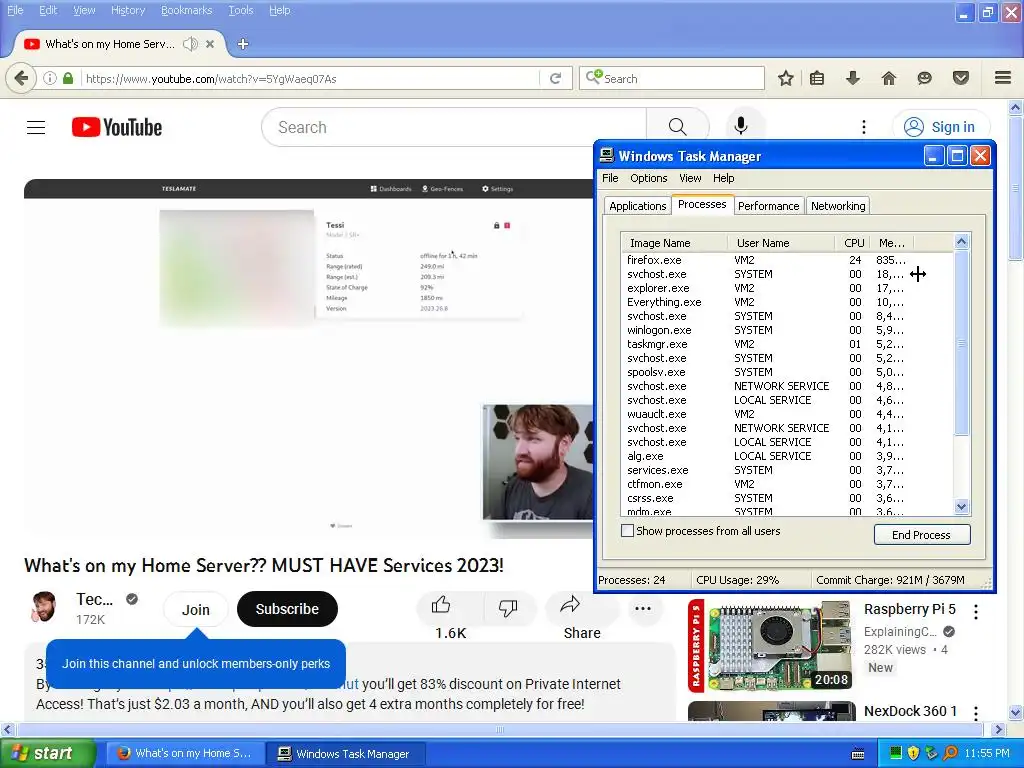
Task: Open options for Raspberry Pi 5 video
Action: (x=976, y=612)
